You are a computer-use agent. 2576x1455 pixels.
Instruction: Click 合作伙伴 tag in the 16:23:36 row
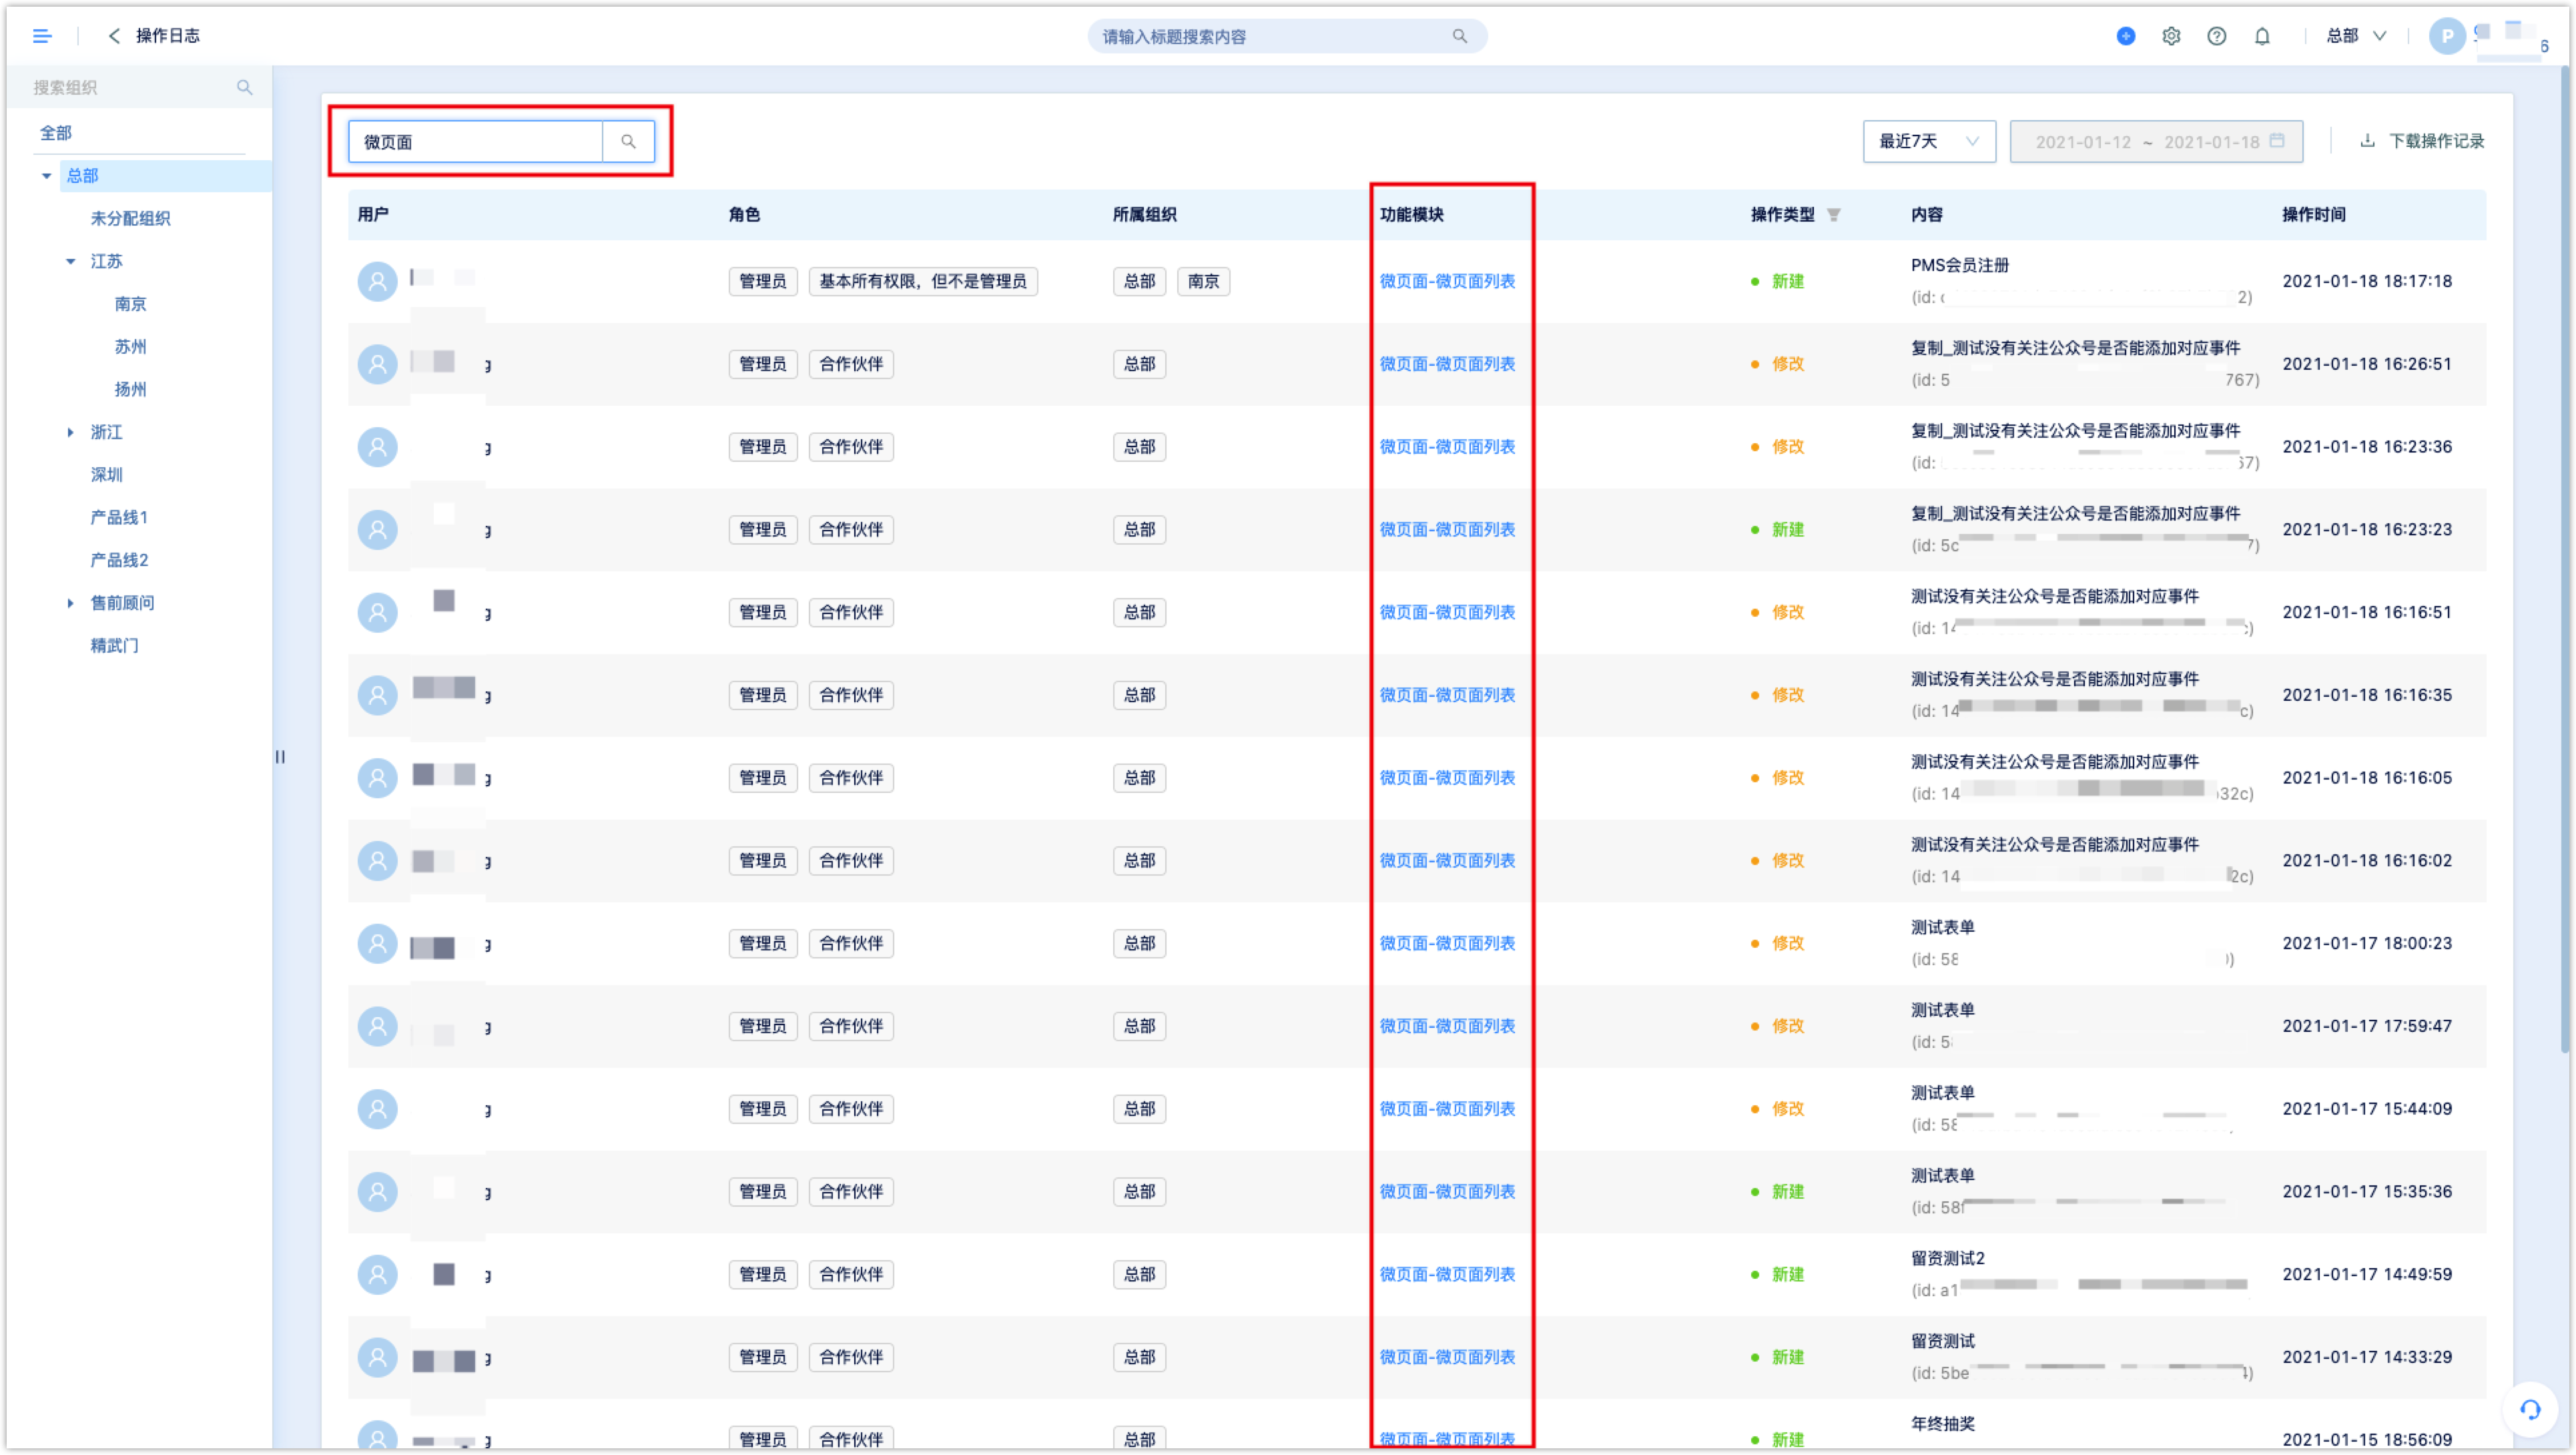pyautogui.click(x=850, y=447)
